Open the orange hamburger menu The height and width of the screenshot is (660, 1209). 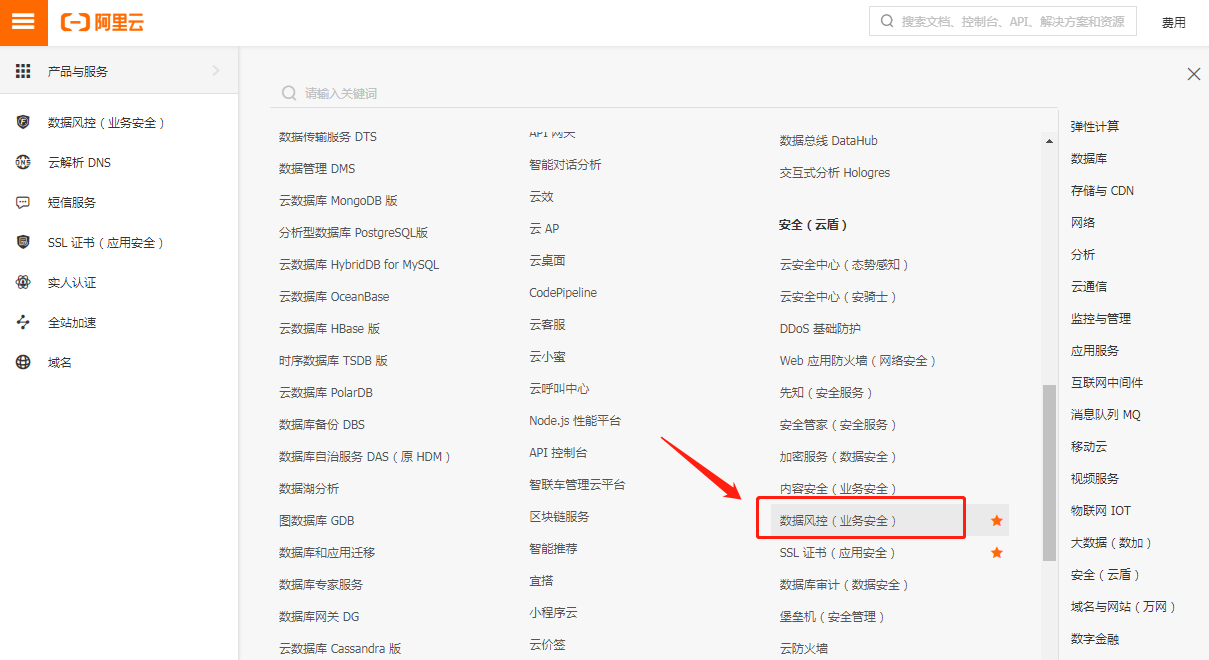point(23,22)
